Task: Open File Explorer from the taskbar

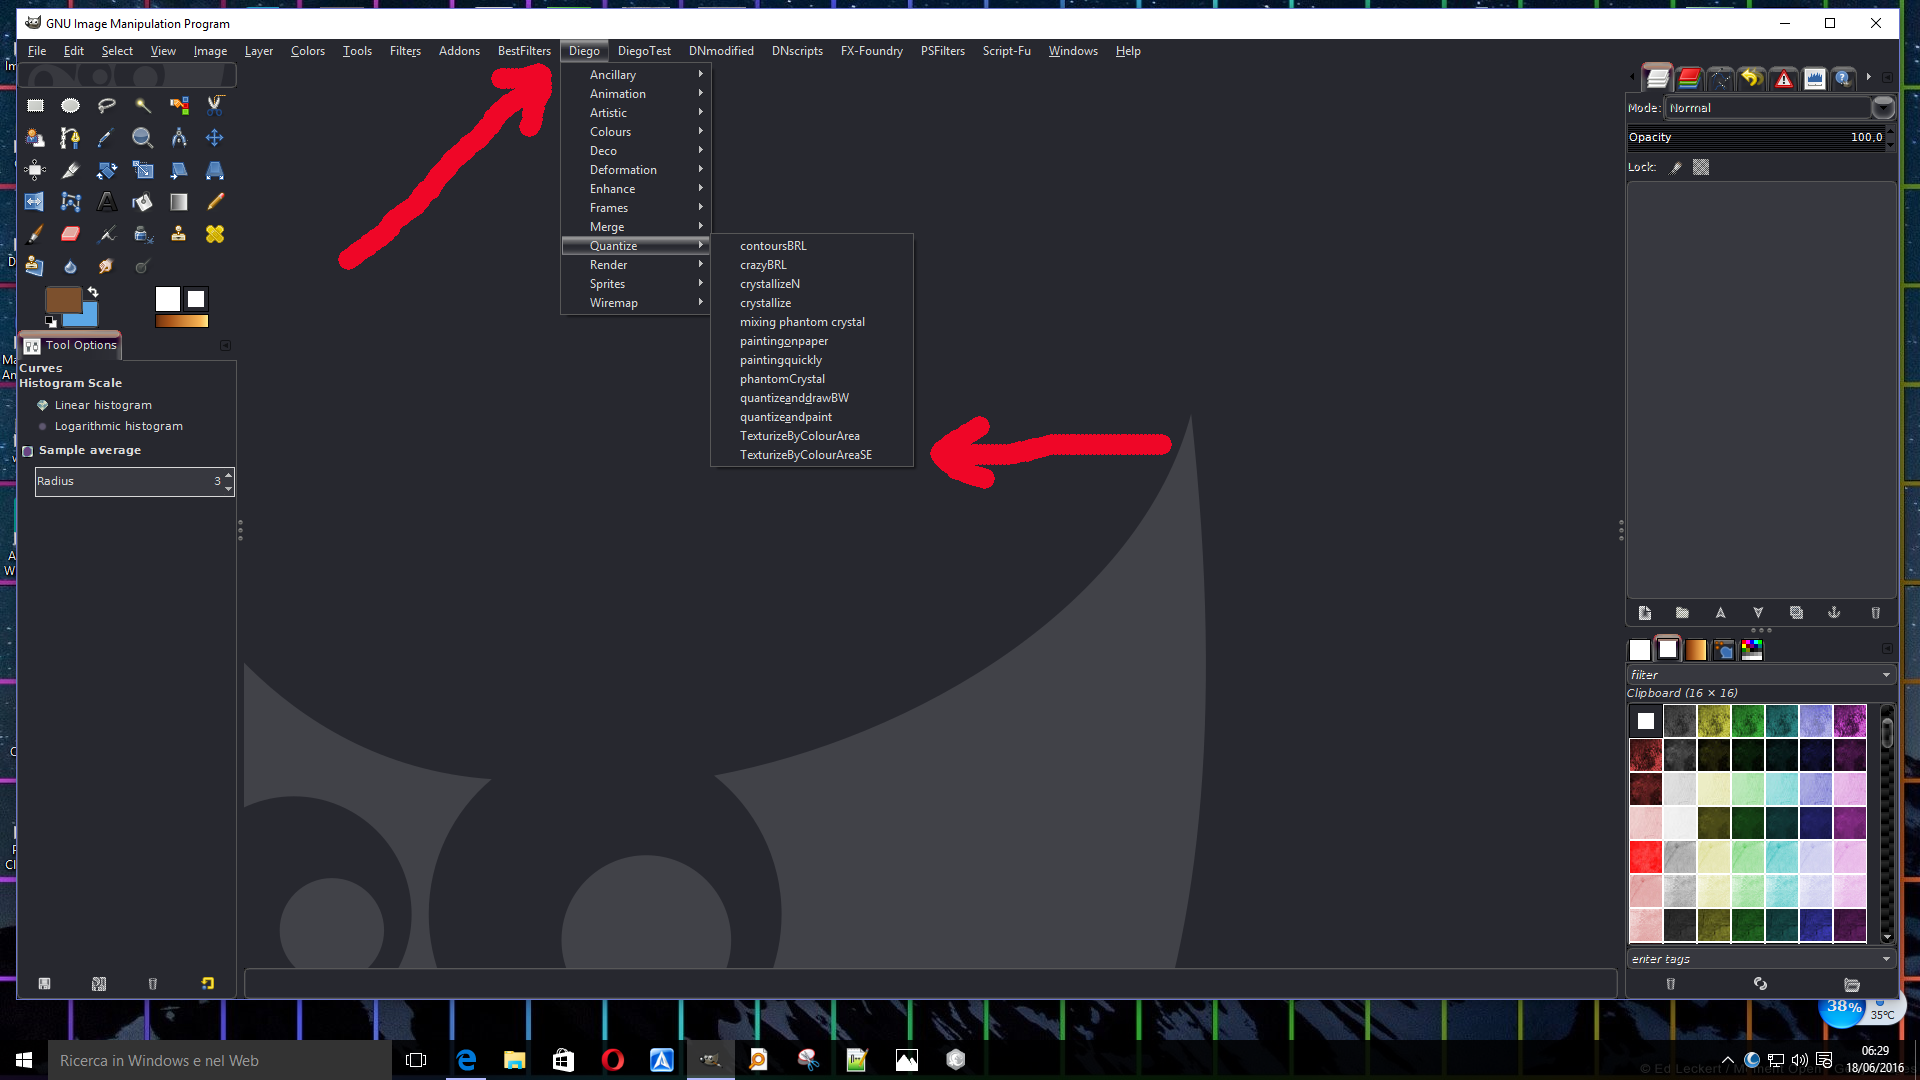Action: [x=515, y=1060]
